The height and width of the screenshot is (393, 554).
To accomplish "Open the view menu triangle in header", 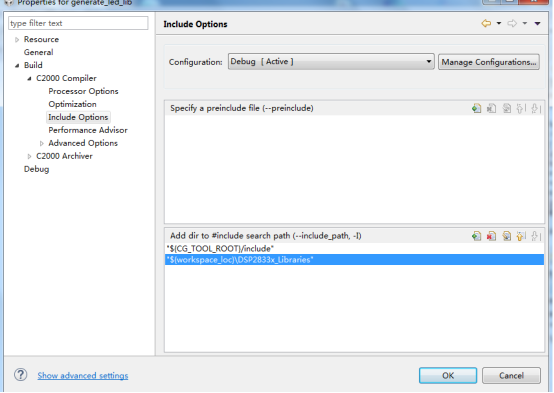I will pyautogui.click(x=537, y=24).
